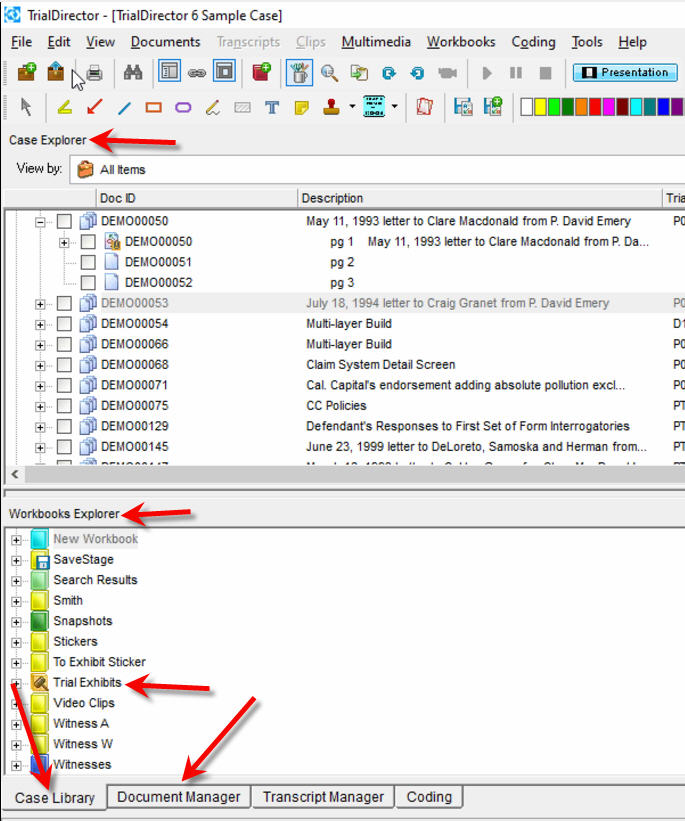Click the Play playback button
The image size is (685, 821).
click(x=487, y=73)
